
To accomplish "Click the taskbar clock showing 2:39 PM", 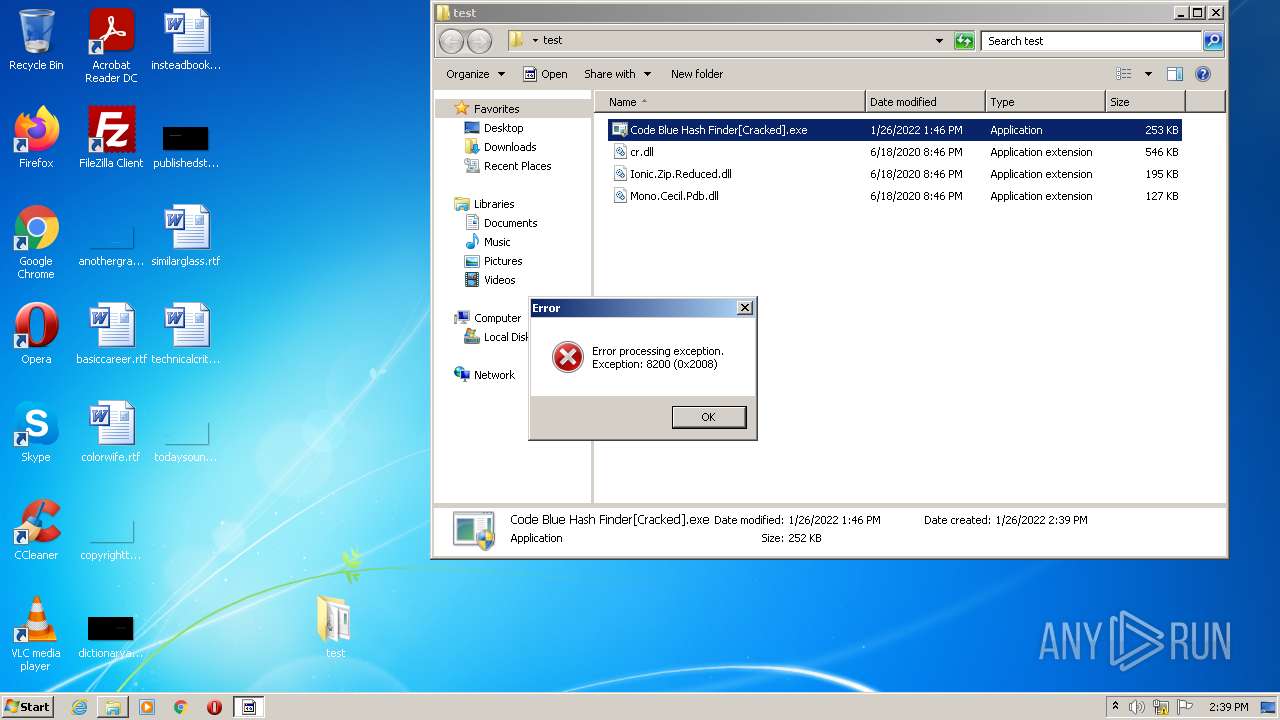I will 1228,707.
